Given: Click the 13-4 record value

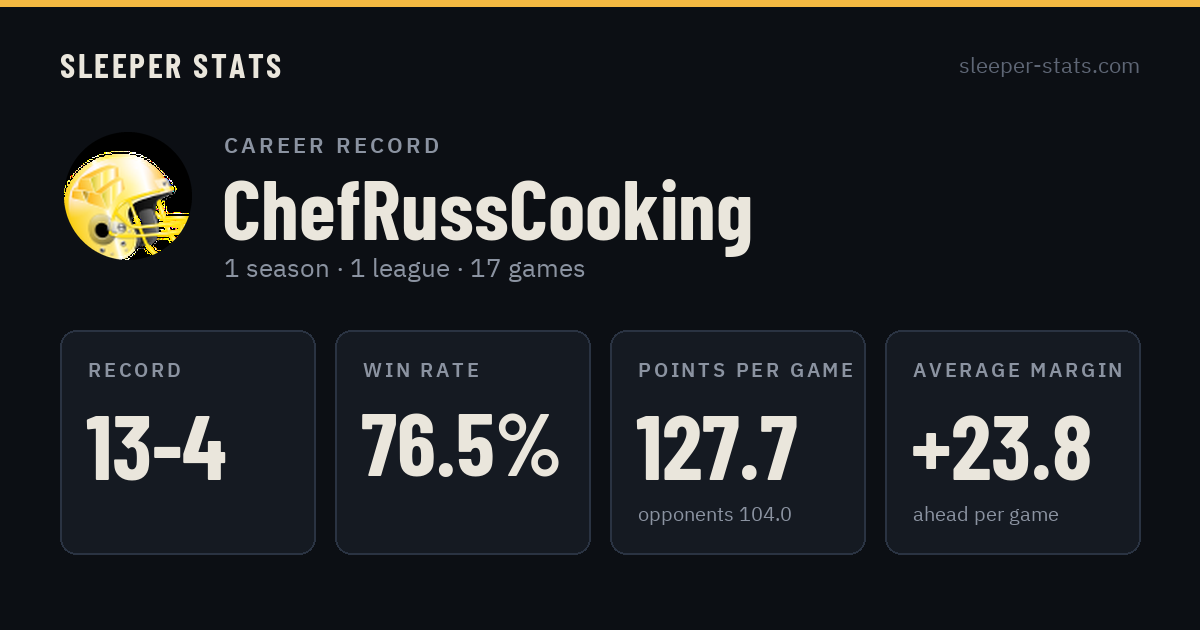Looking at the screenshot, I should click(157, 448).
